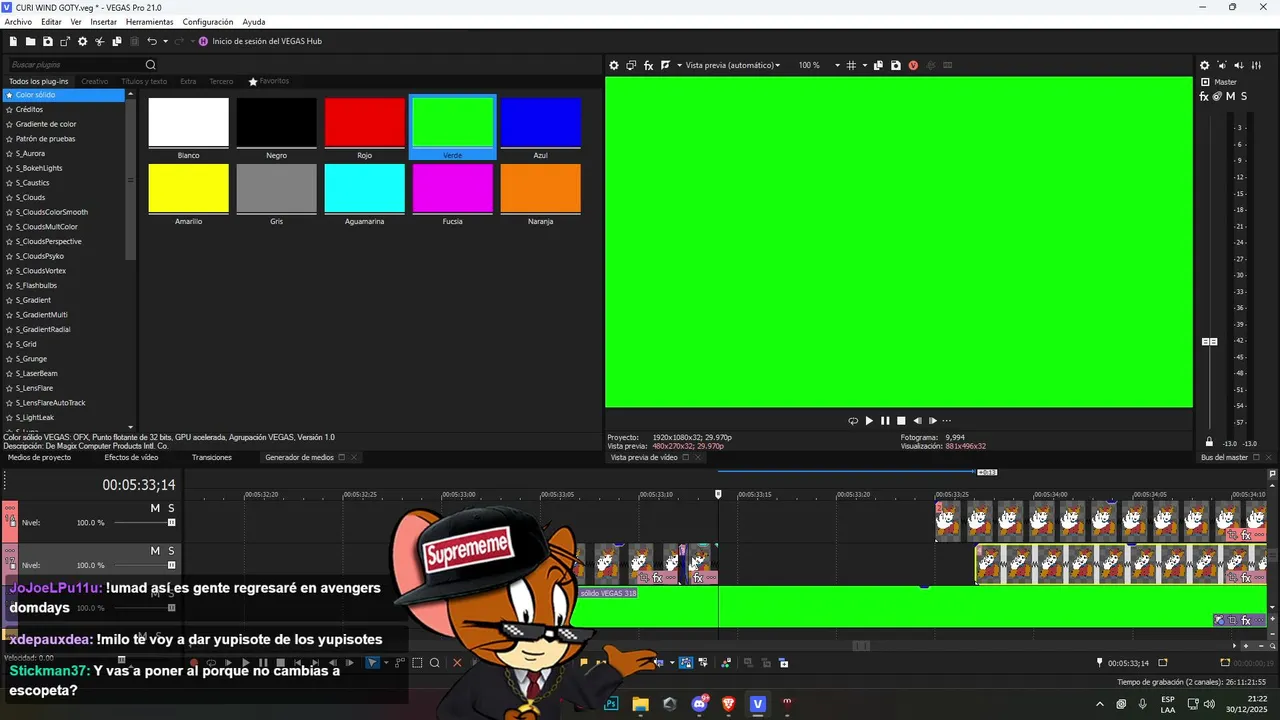The image size is (1280, 720).
Task: Open more preview transport options ellipsis
Action: pos(947,421)
